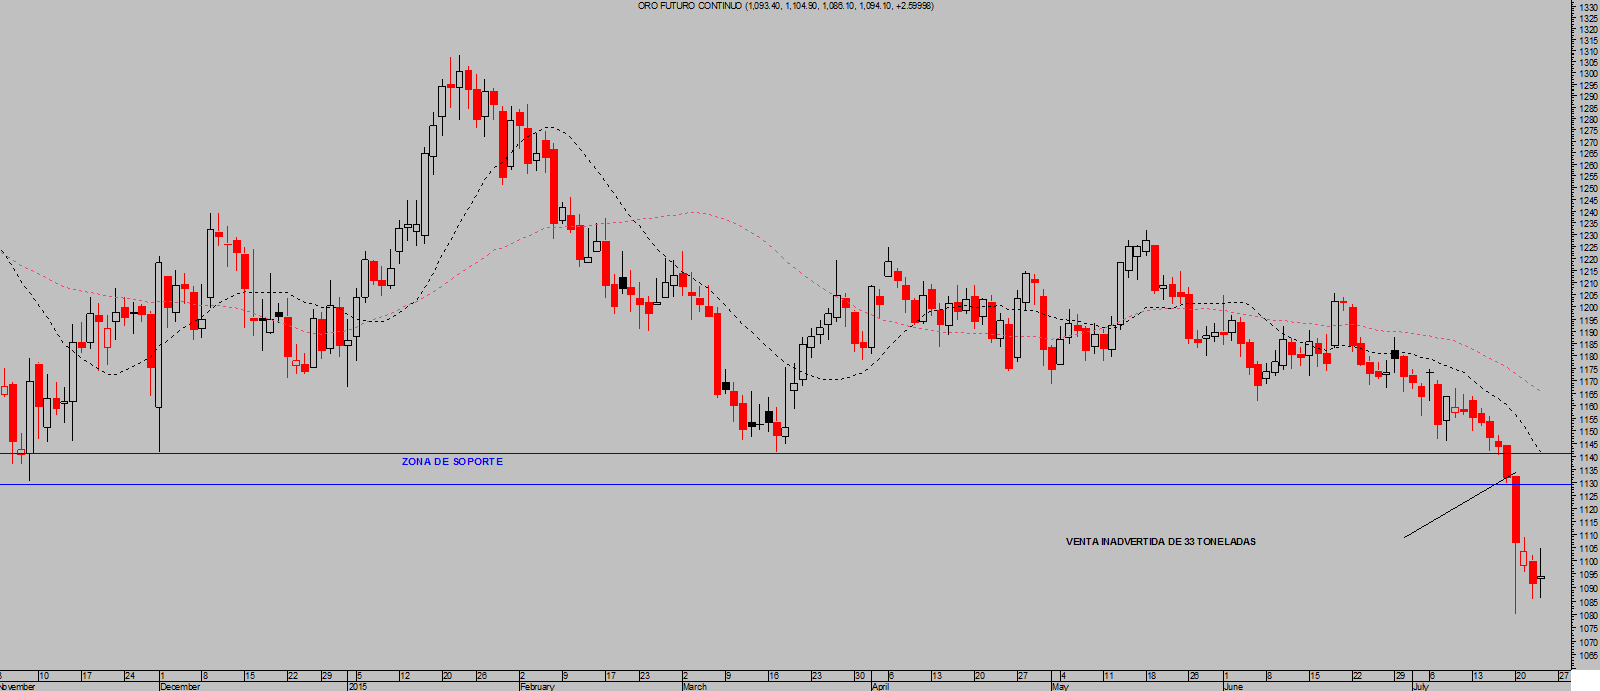Select the VENTA INADVERTIDA DE 33 TONELADAS annotation
This screenshot has height=691, width=1600.
(1160, 542)
